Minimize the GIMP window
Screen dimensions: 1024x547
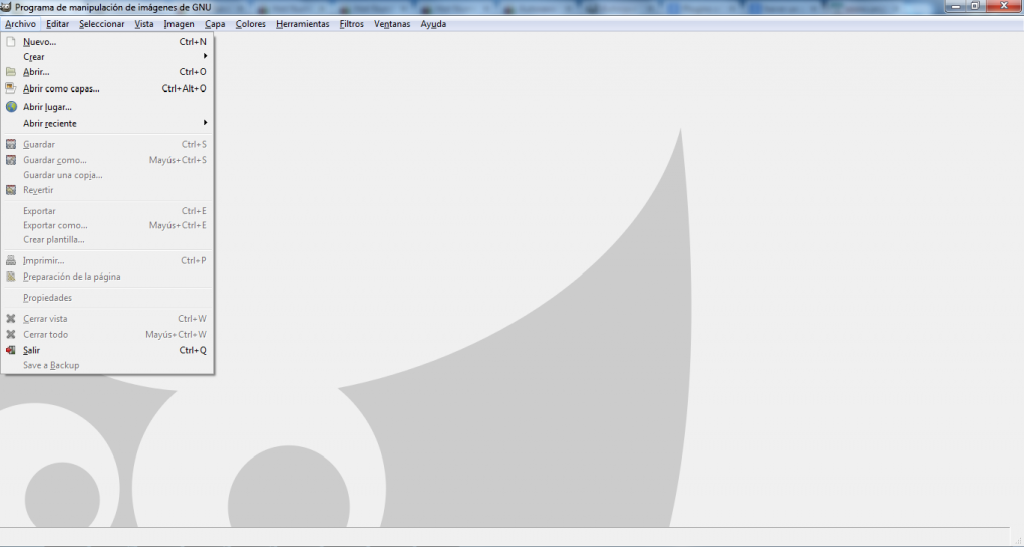tap(956, 6)
